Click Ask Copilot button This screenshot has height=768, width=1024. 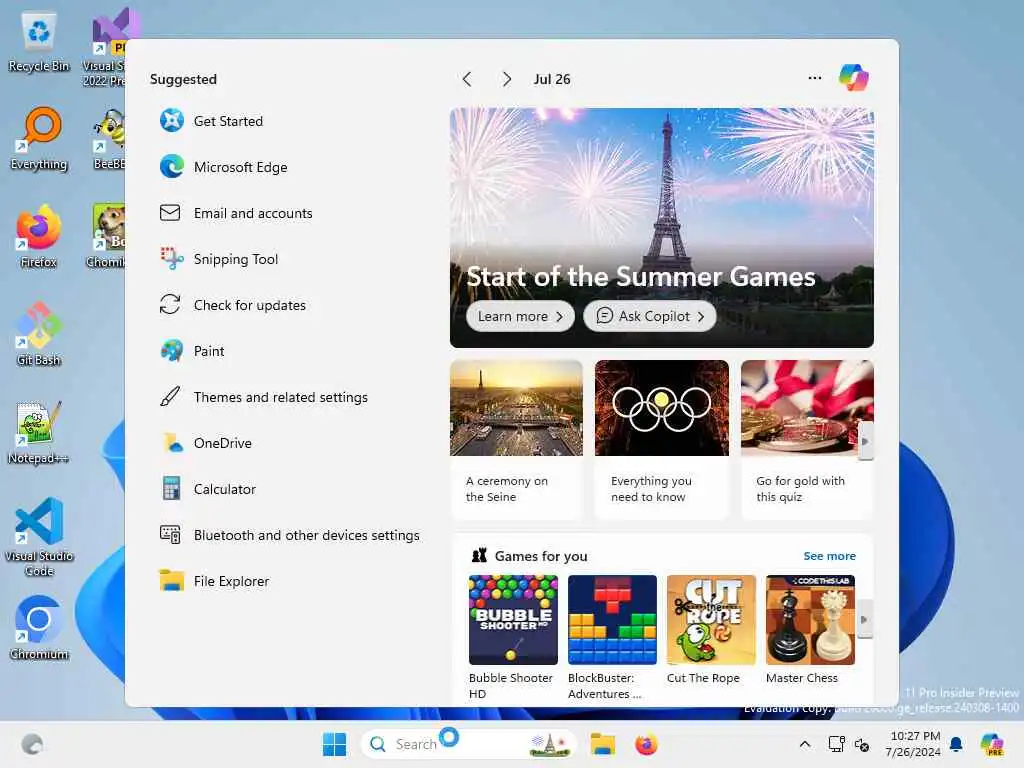click(x=650, y=316)
